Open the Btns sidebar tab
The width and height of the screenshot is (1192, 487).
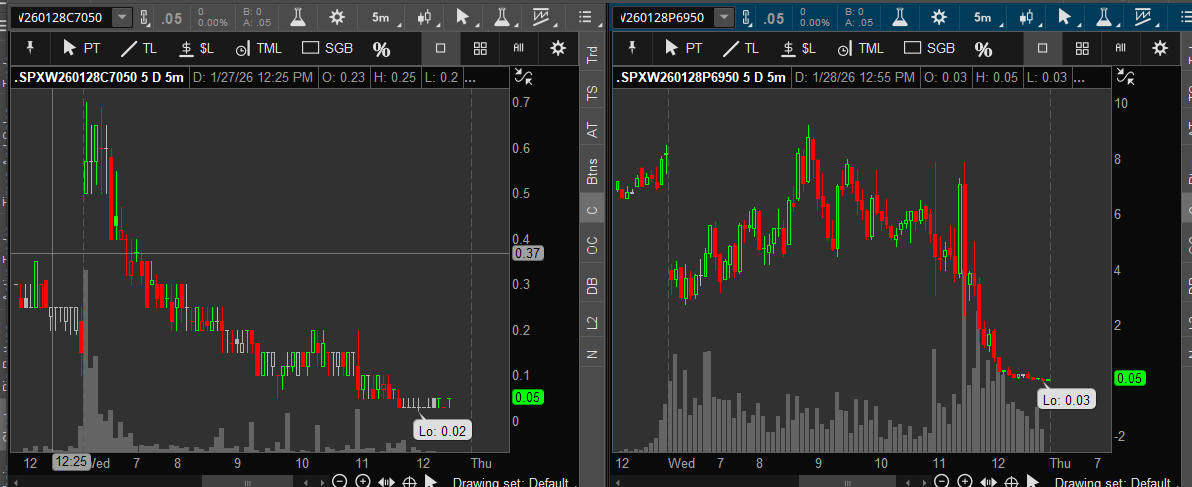coord(592,171)
